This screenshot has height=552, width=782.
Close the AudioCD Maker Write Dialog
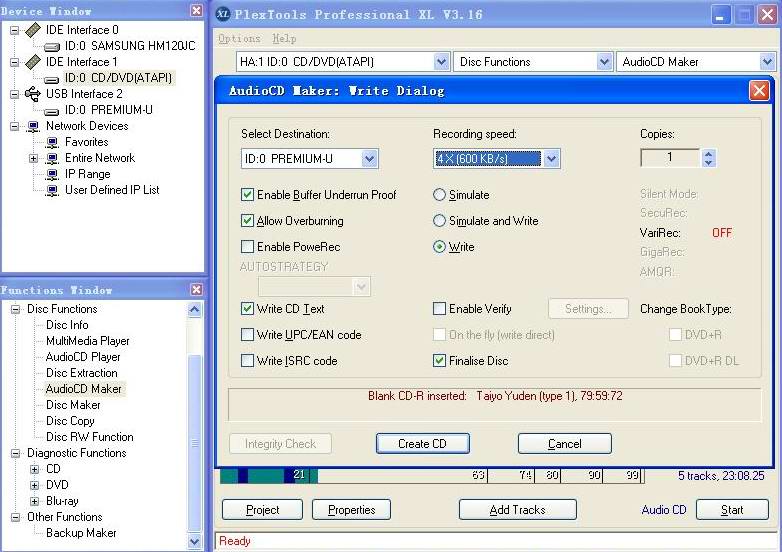point(759,91)
